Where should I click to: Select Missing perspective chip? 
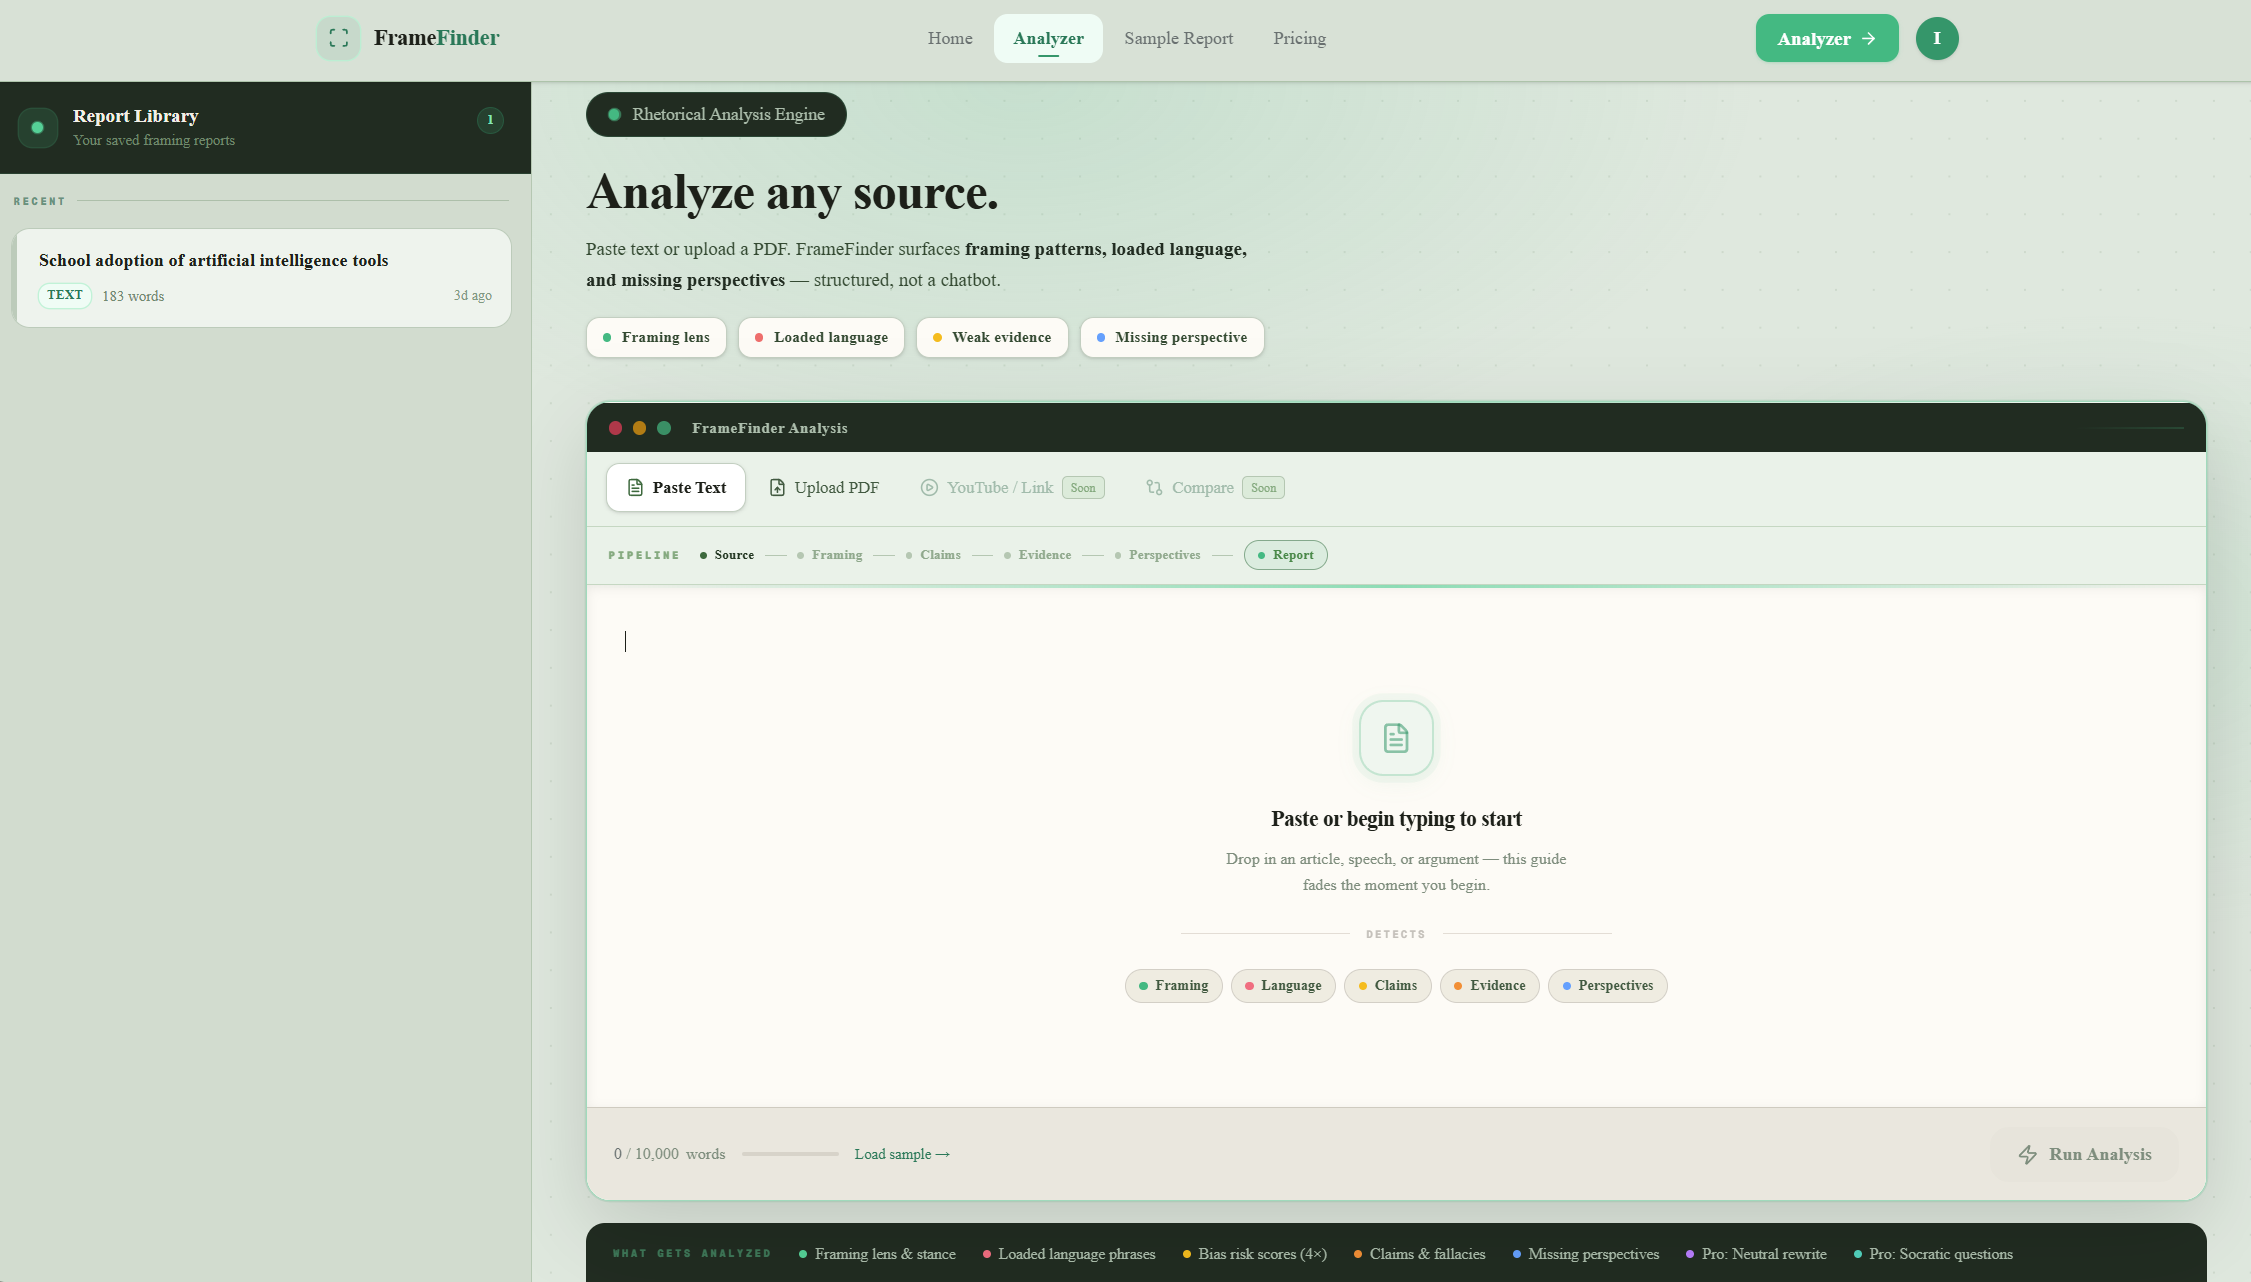click(x=1172, y=338)
